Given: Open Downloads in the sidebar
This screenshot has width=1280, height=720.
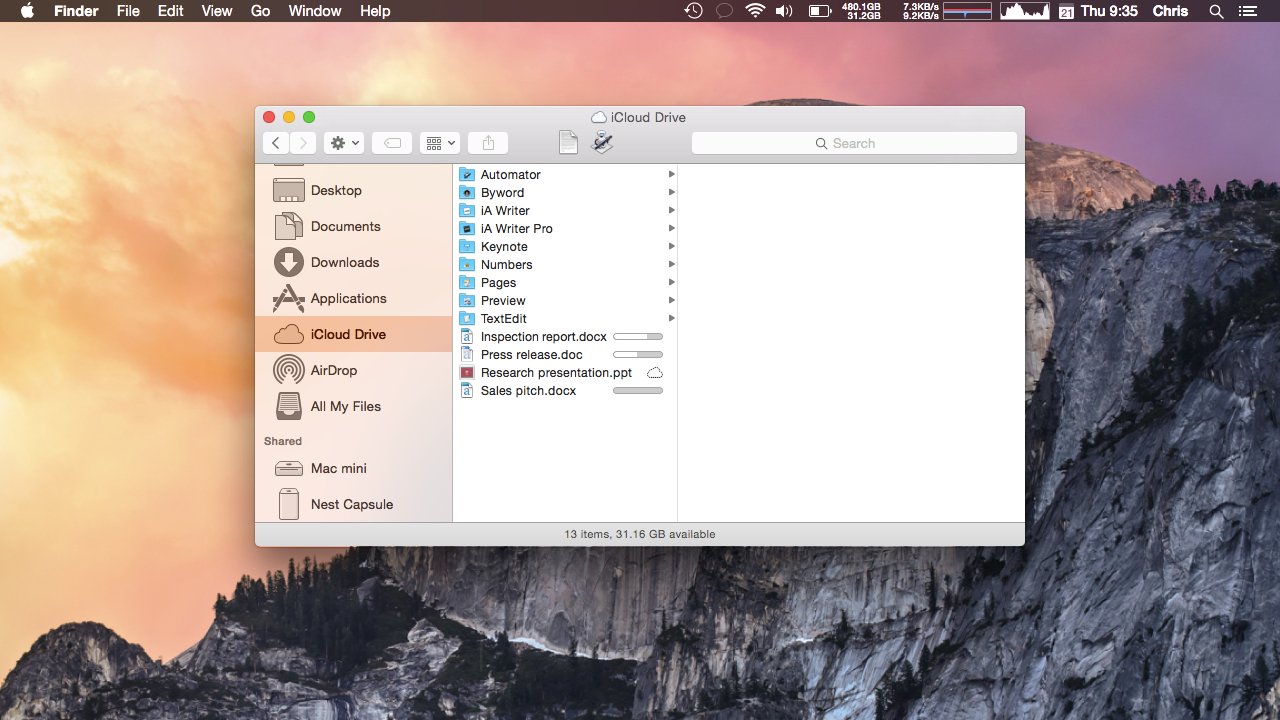Looking at the screenshot, I should [354, 262].
